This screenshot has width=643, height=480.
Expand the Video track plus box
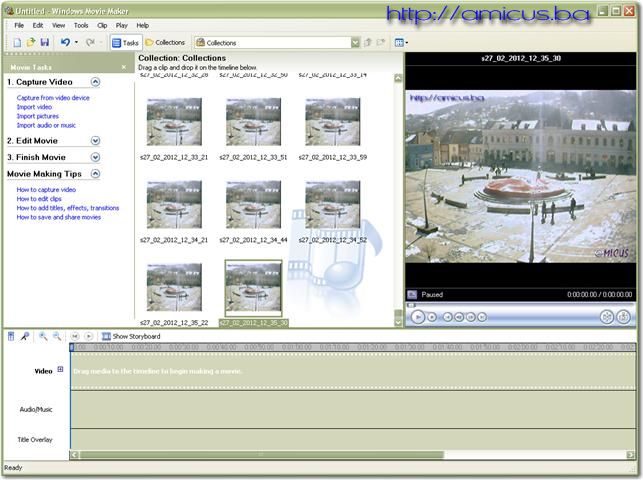[60, 369]
